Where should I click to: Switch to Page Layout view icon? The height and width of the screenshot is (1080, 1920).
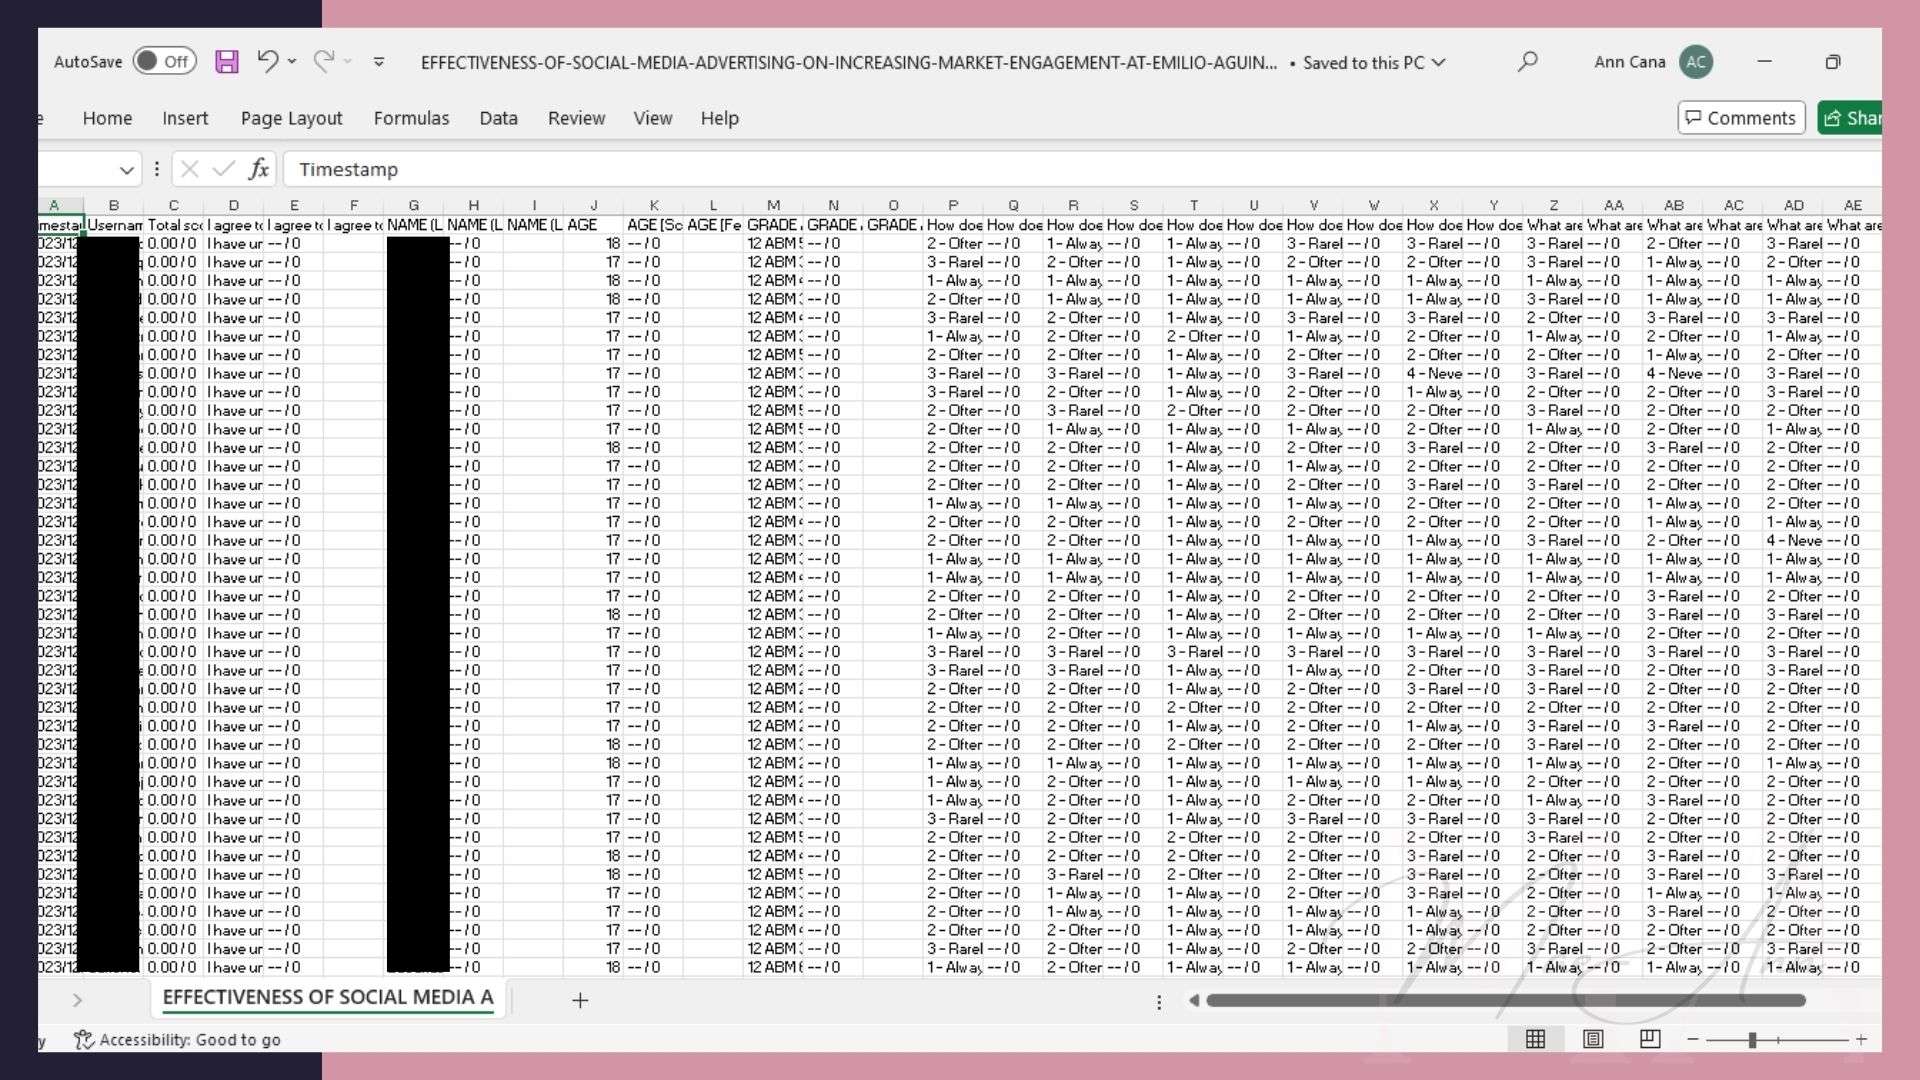[1593, 1039]
